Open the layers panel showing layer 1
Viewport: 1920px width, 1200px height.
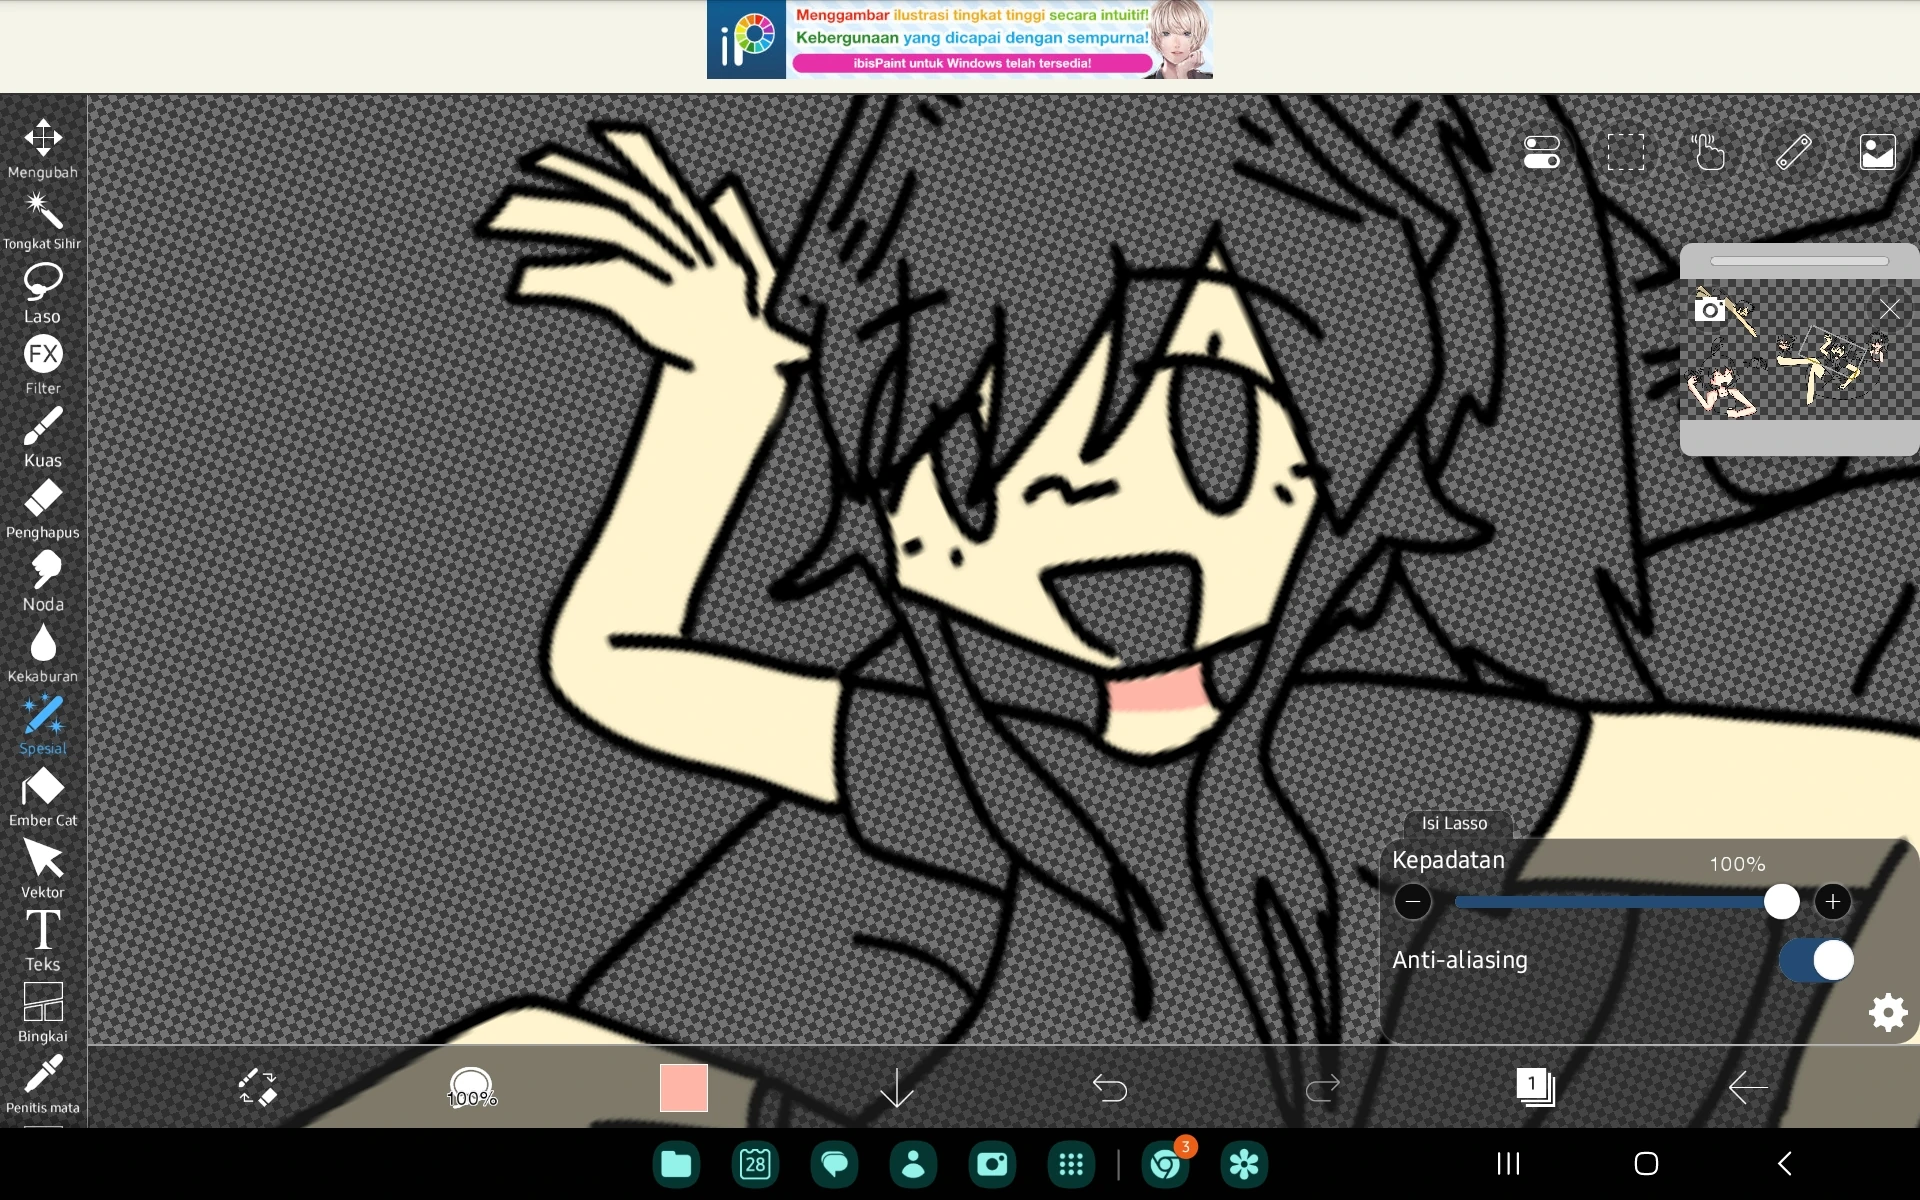coord(1536,1088)
